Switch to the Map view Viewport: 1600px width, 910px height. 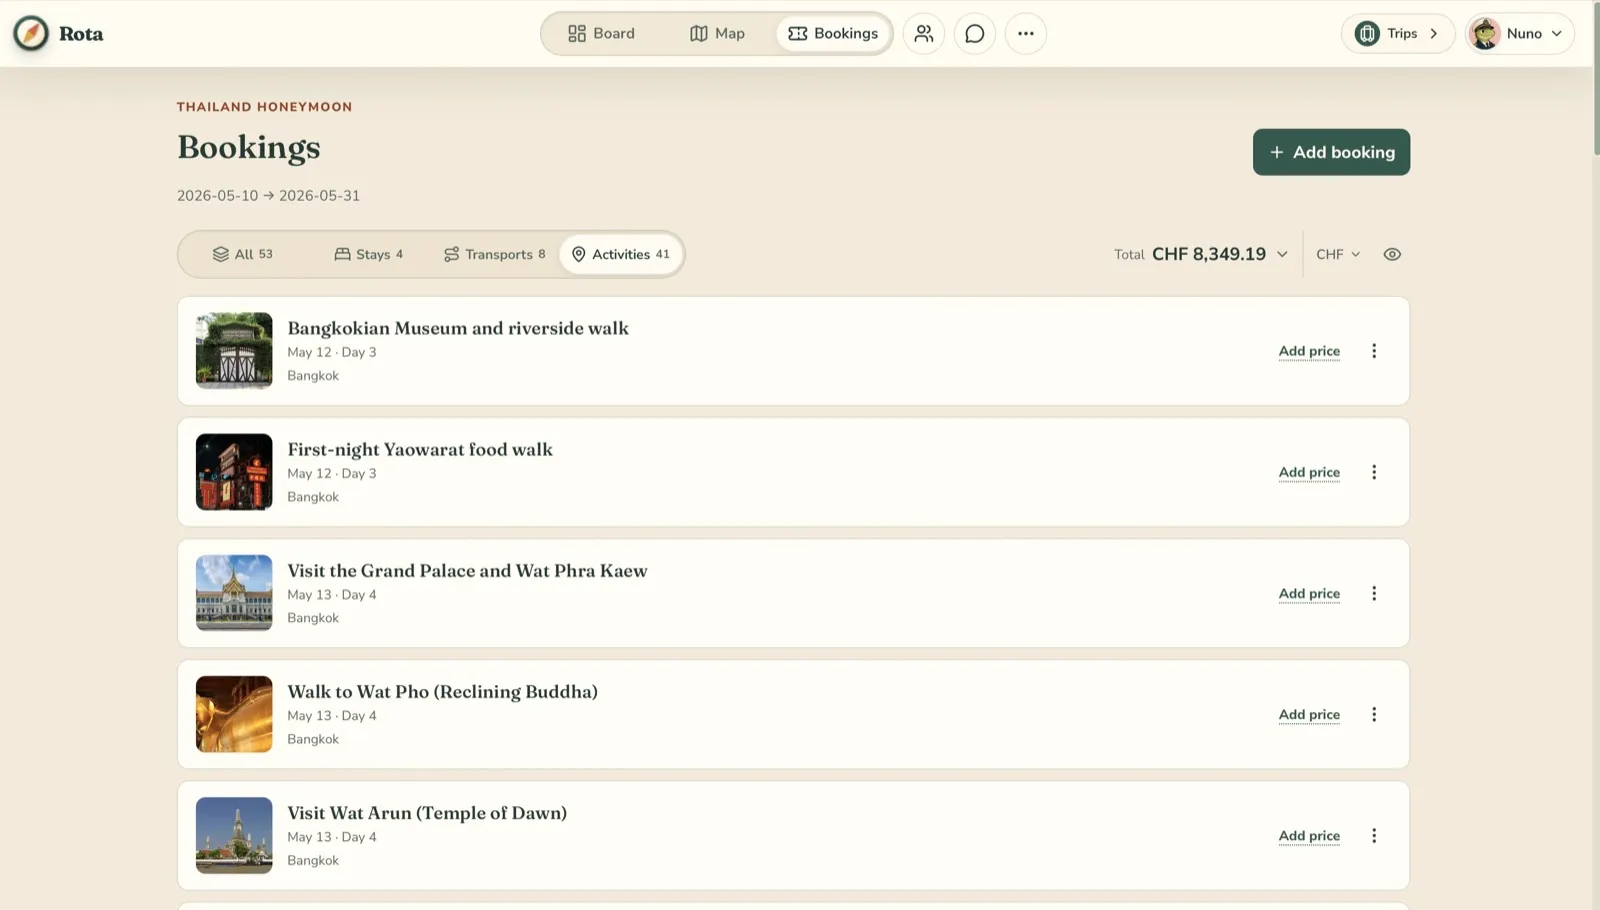coord(717,33)
